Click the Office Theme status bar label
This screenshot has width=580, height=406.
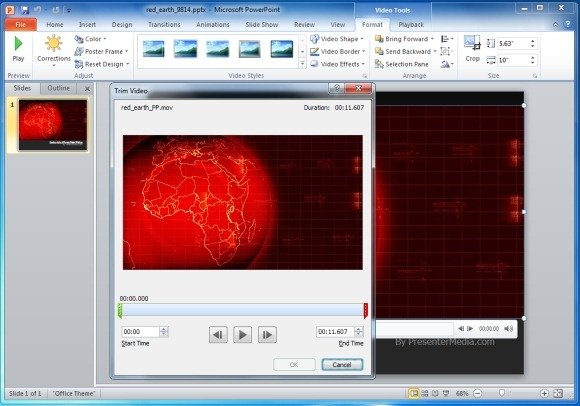point(74,393)
